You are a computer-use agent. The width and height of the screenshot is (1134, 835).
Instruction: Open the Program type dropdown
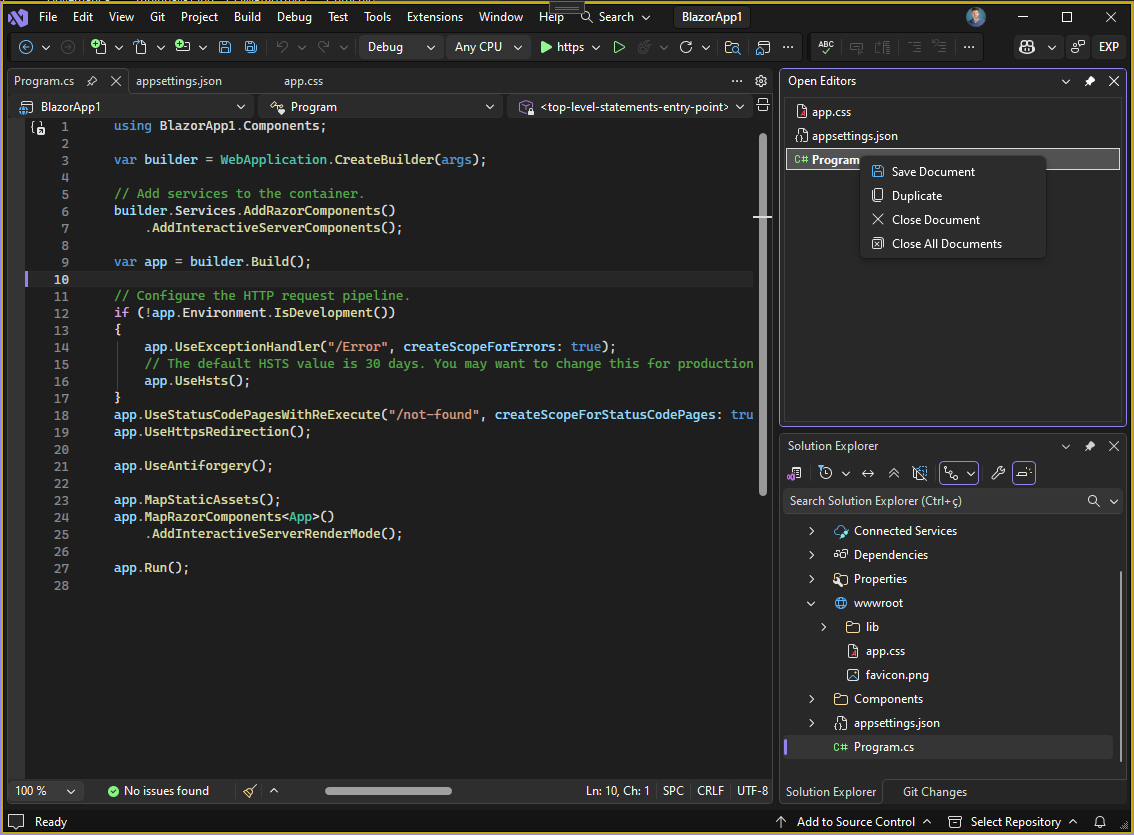(x=382, y=107)
